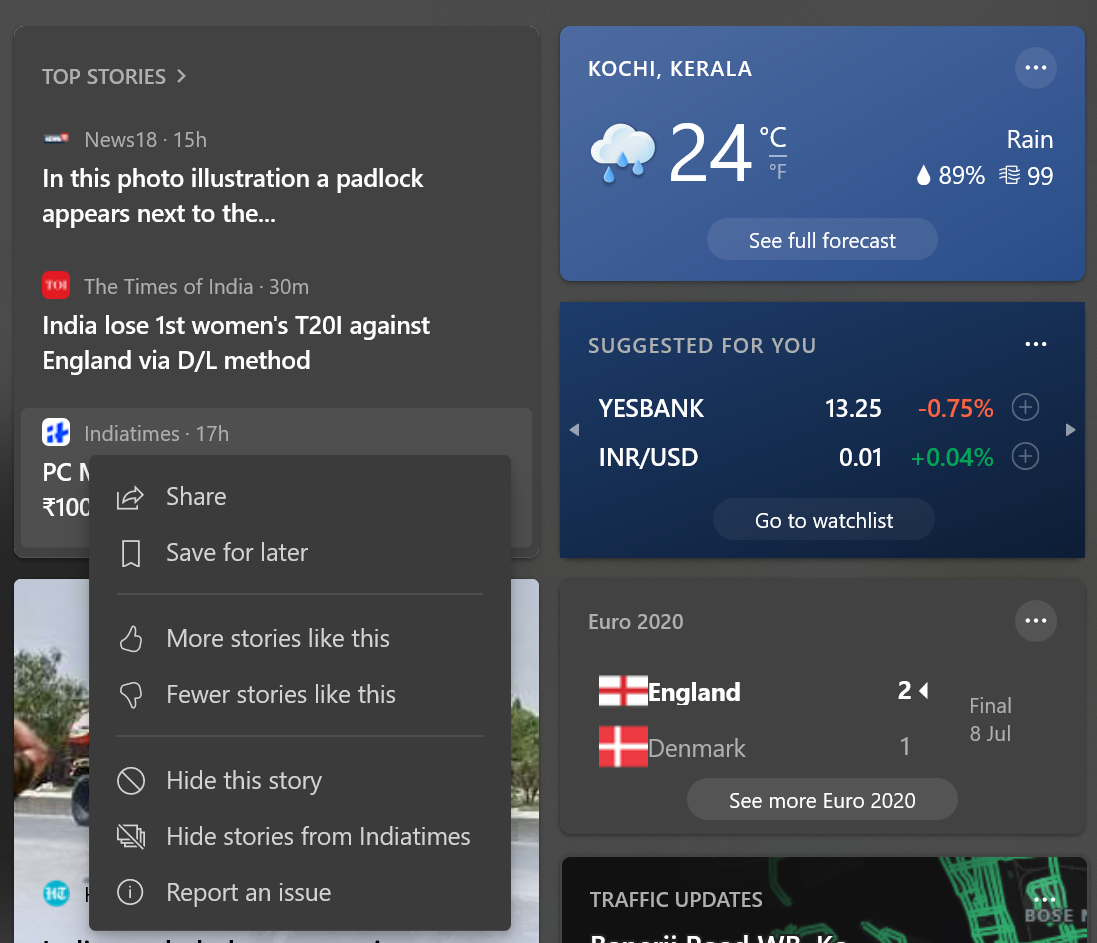Click the rain cloud weather icon
Screen dimensions: 1097x943
click(623, 153)
